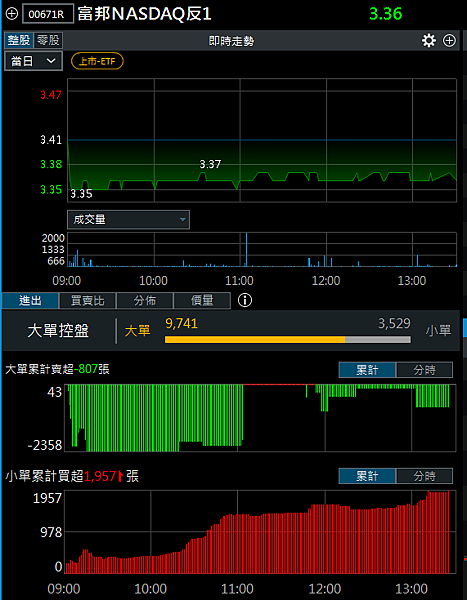Click the 上市-ETF tag button
The width and height of the screenshot is (467, 600).
pos(97,61)
